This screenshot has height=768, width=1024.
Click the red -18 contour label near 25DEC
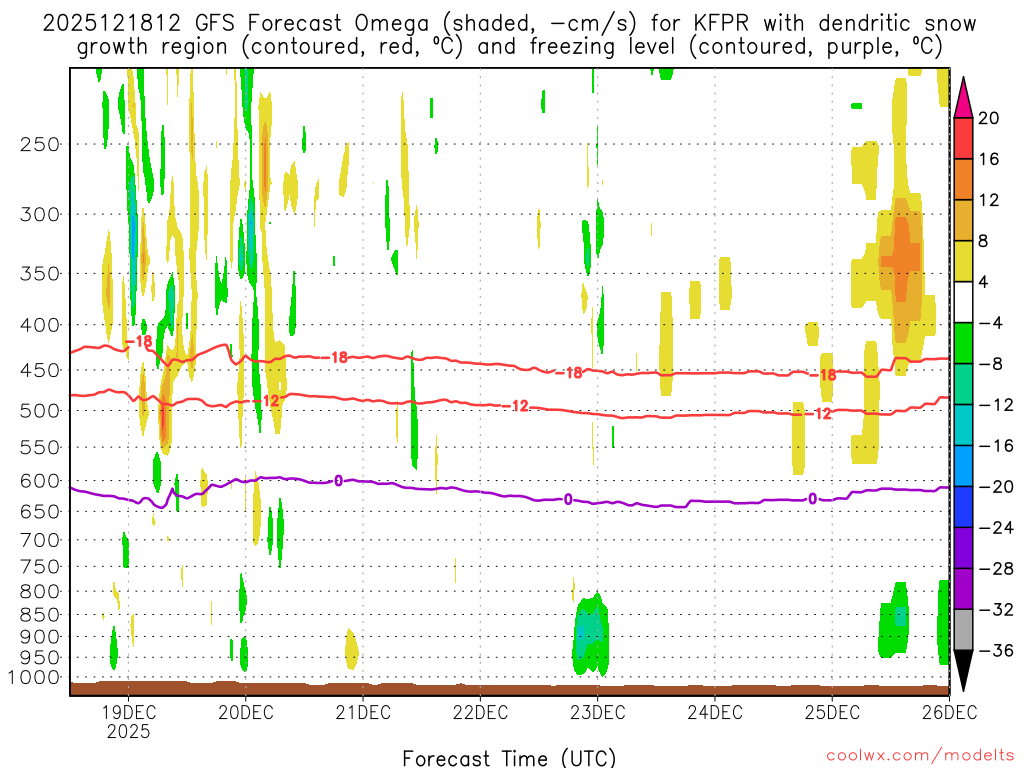pos(824,375)
